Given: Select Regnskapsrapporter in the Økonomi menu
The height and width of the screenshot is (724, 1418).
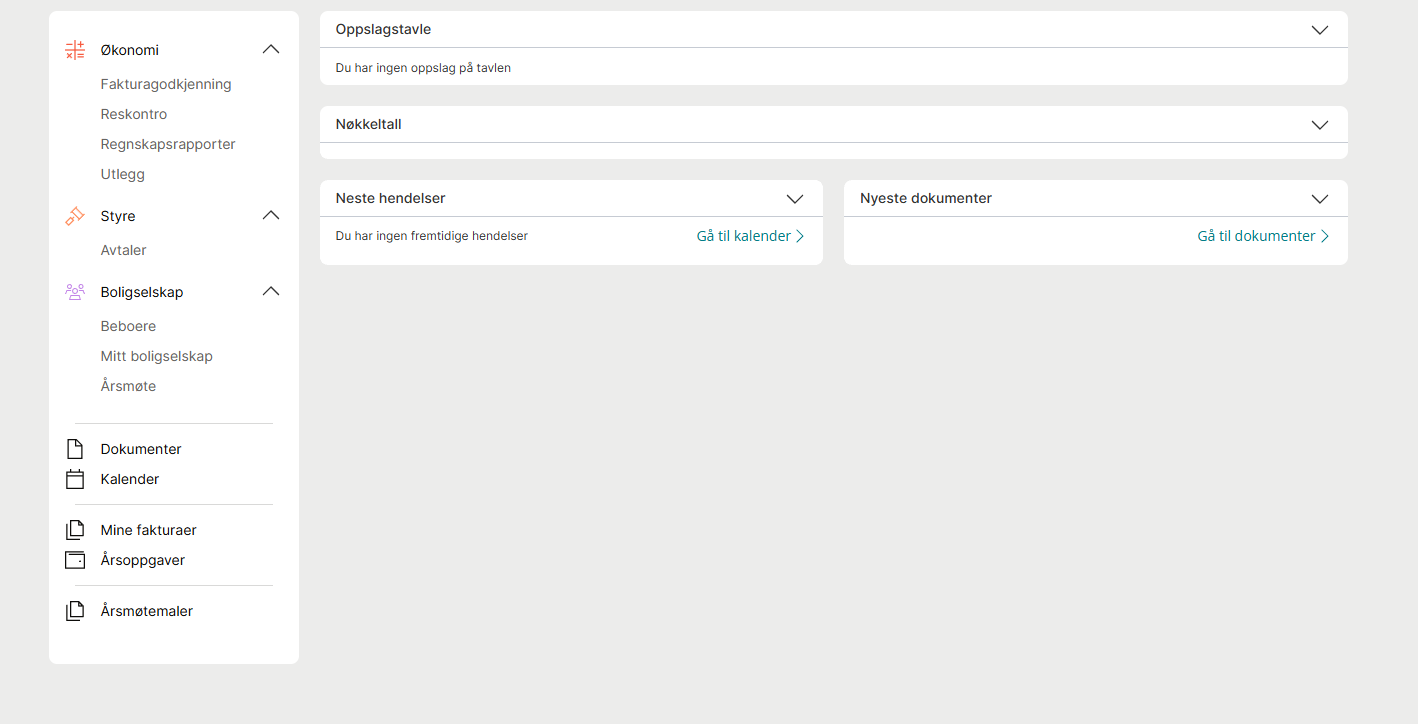Looking at the screenshot, I should (x=168, y=144).
